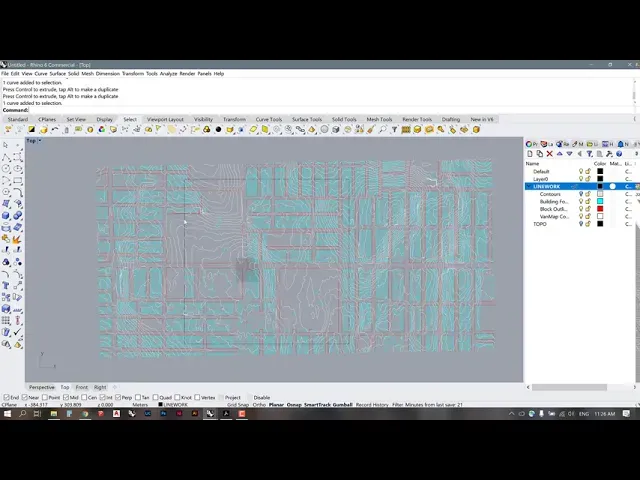Screen dimensions: 640x480
Task: Switch to the Perspective viewport tab
Action: click(42, 387)
